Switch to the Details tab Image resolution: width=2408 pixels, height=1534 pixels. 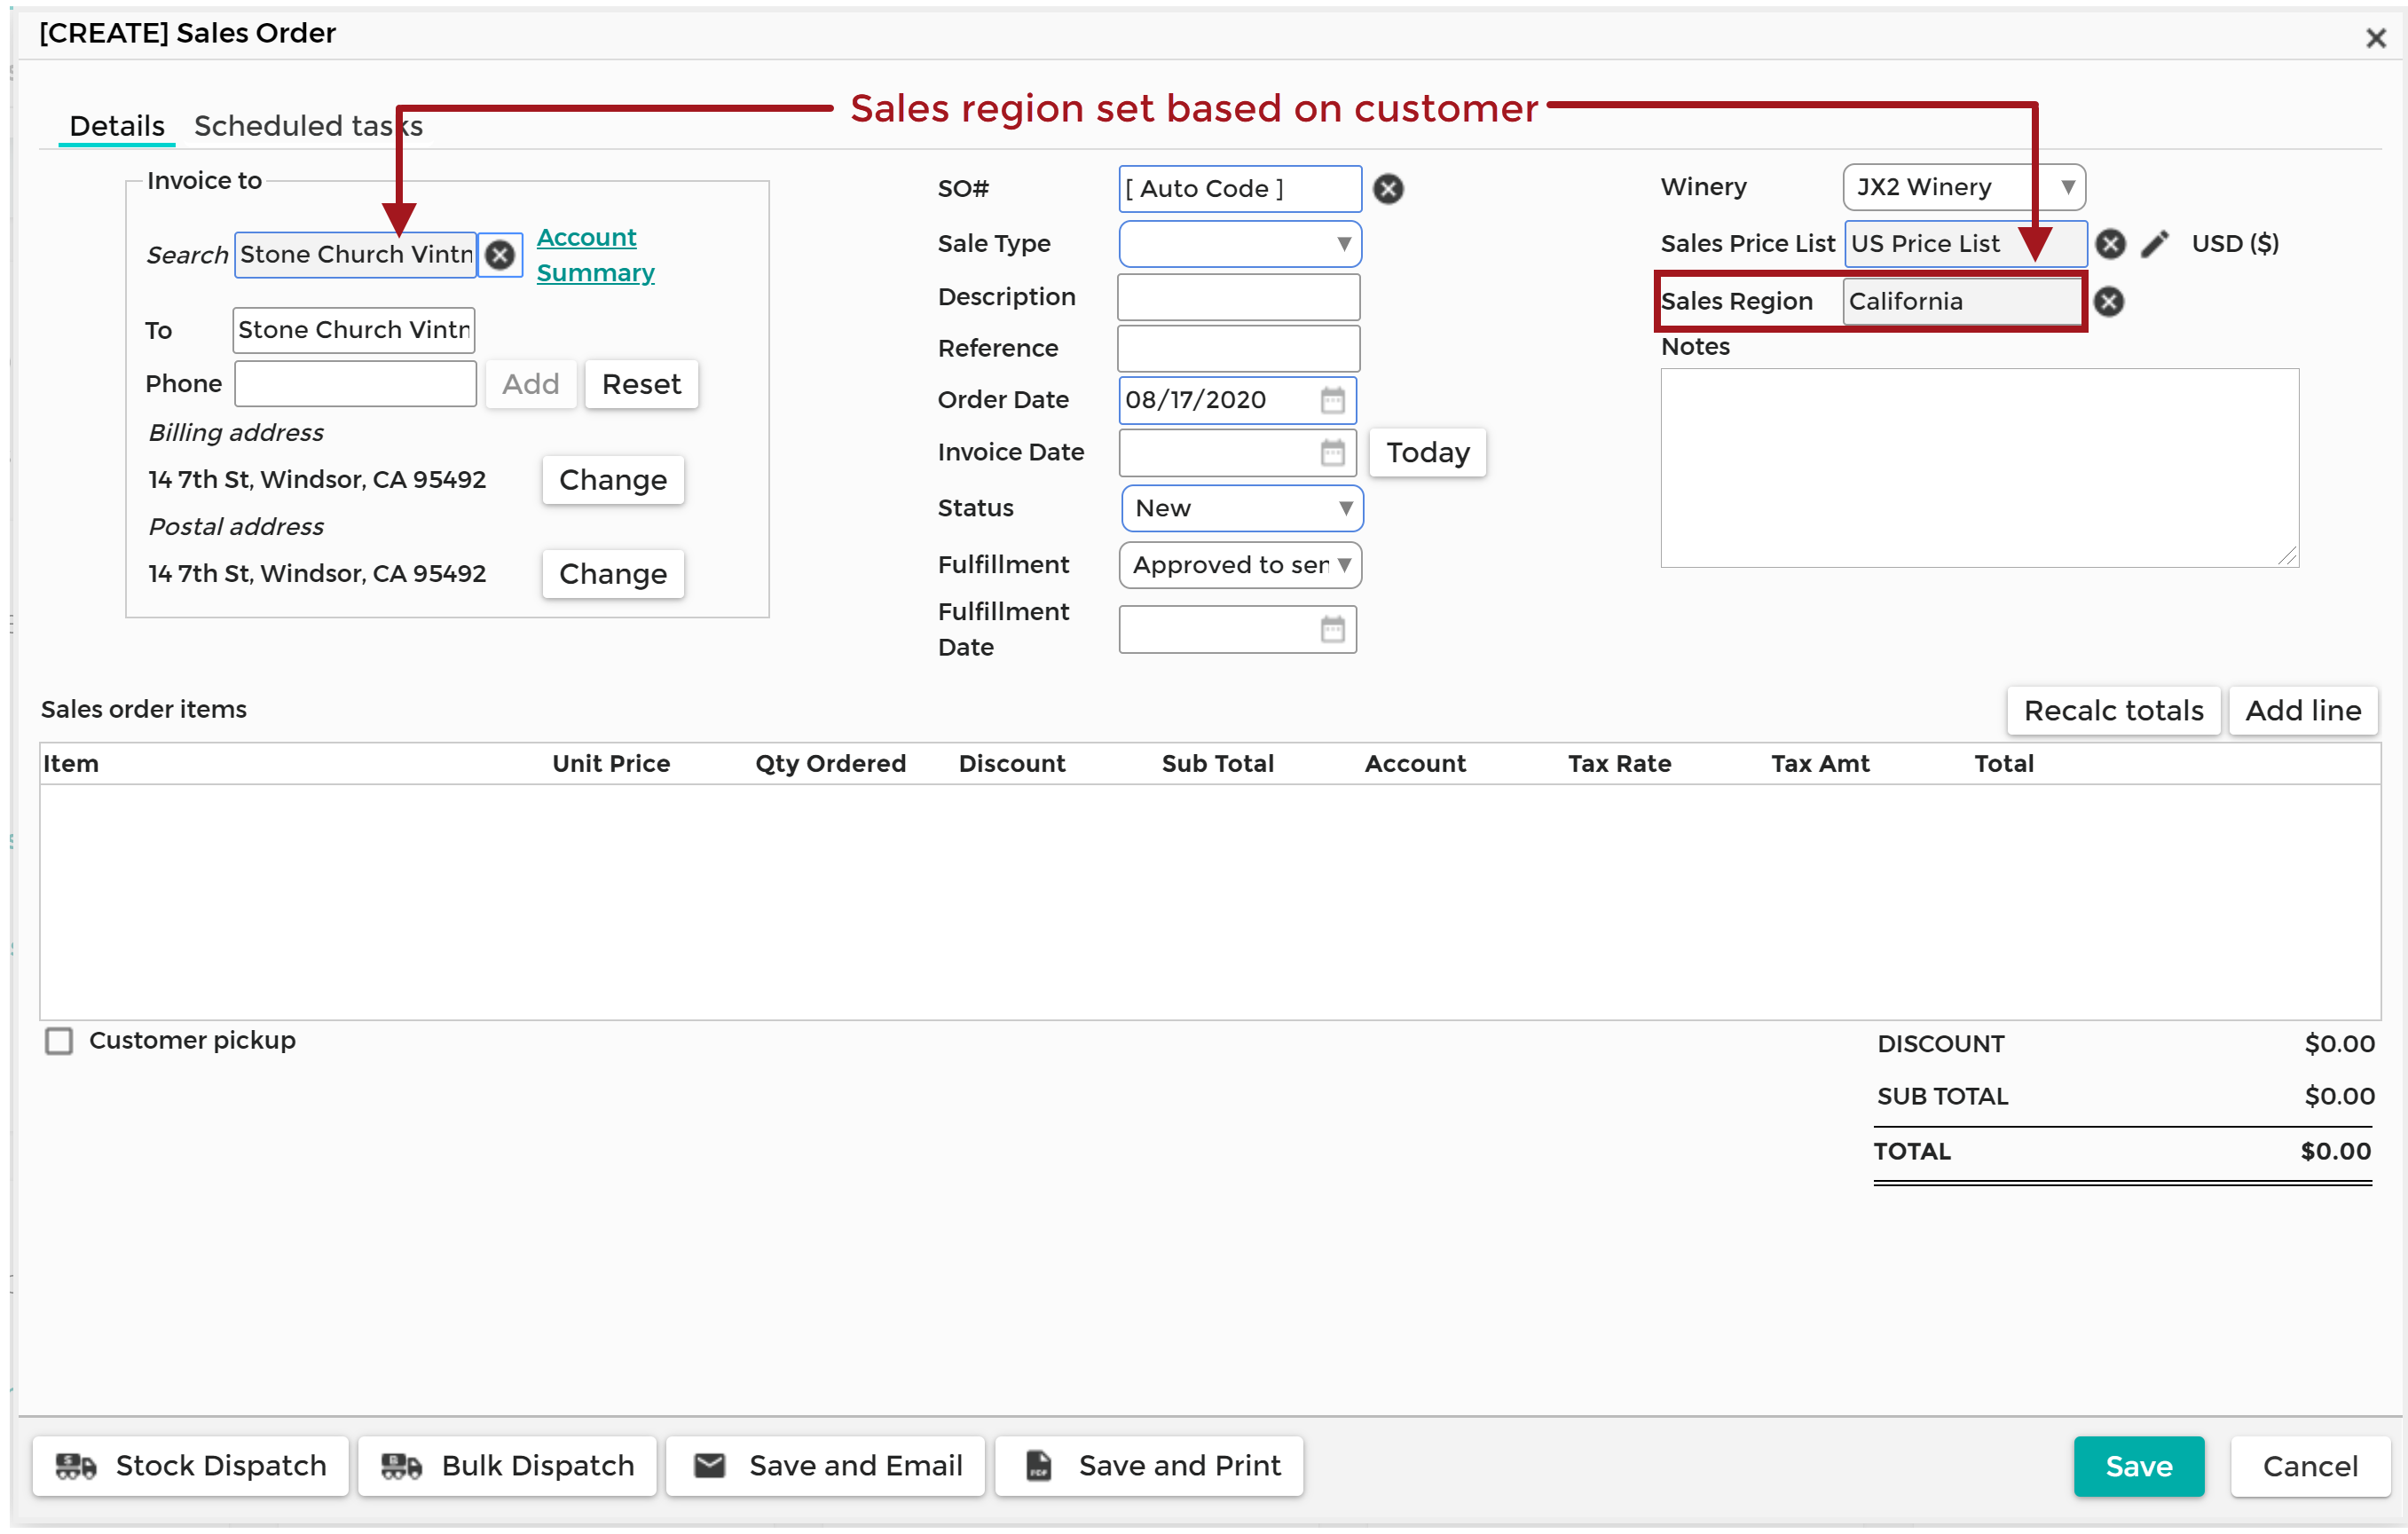click(x=117, y=126)
